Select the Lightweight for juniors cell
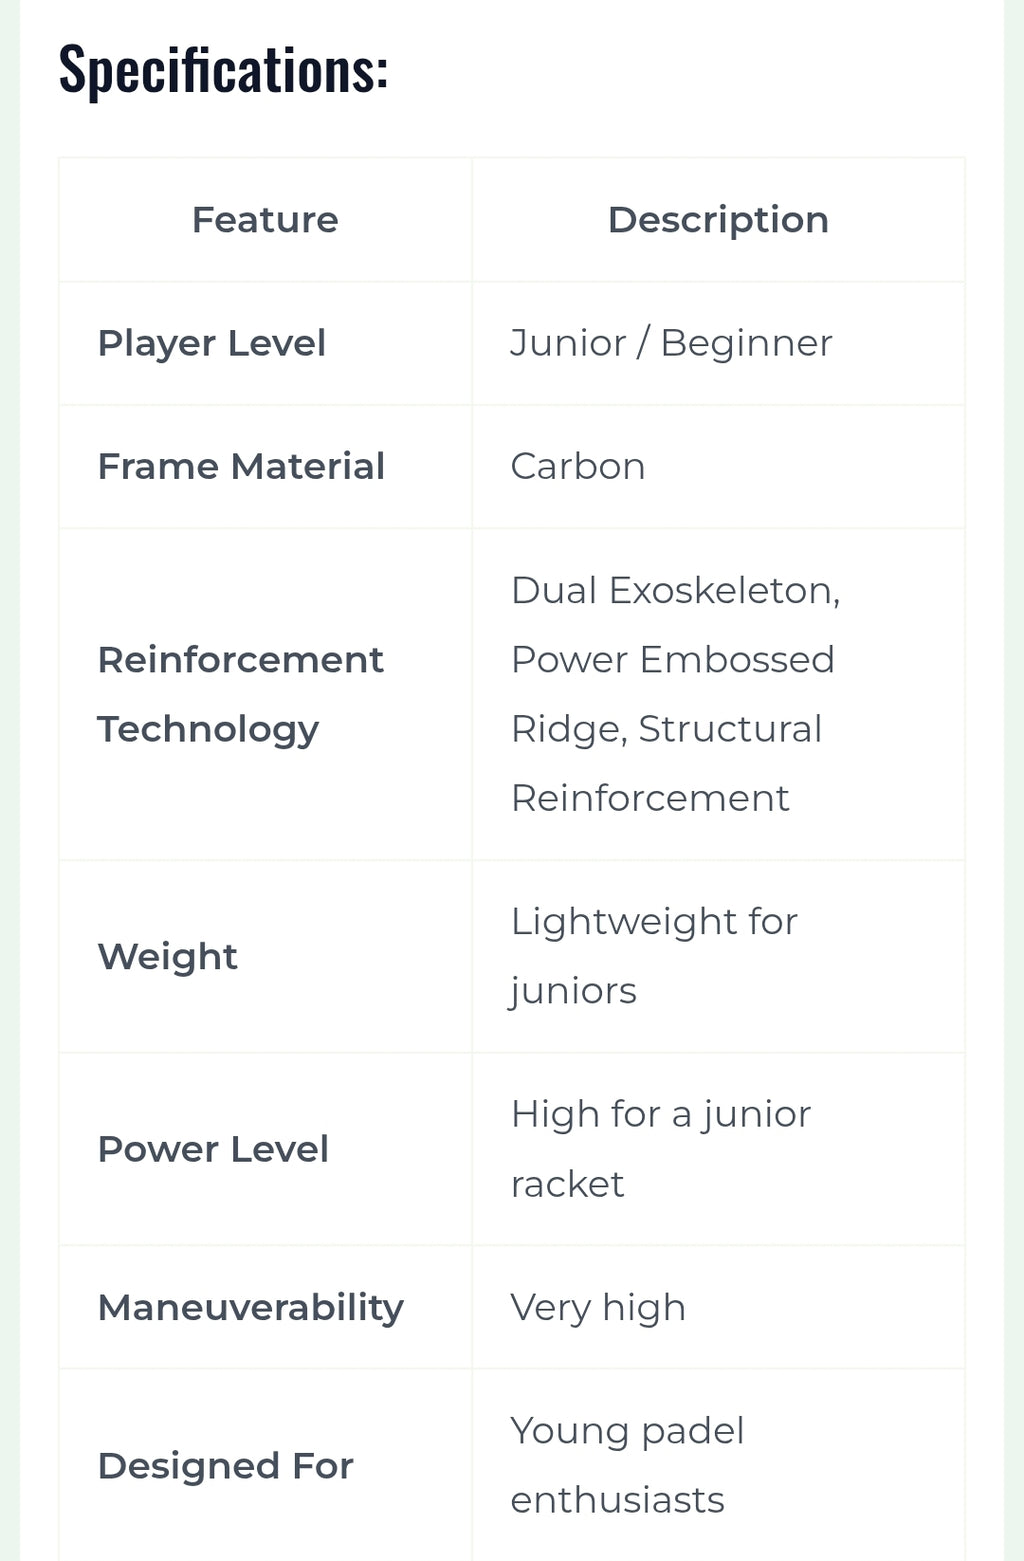The width and height of the screenshot is (1024, 1561). (x=718, y=956)
